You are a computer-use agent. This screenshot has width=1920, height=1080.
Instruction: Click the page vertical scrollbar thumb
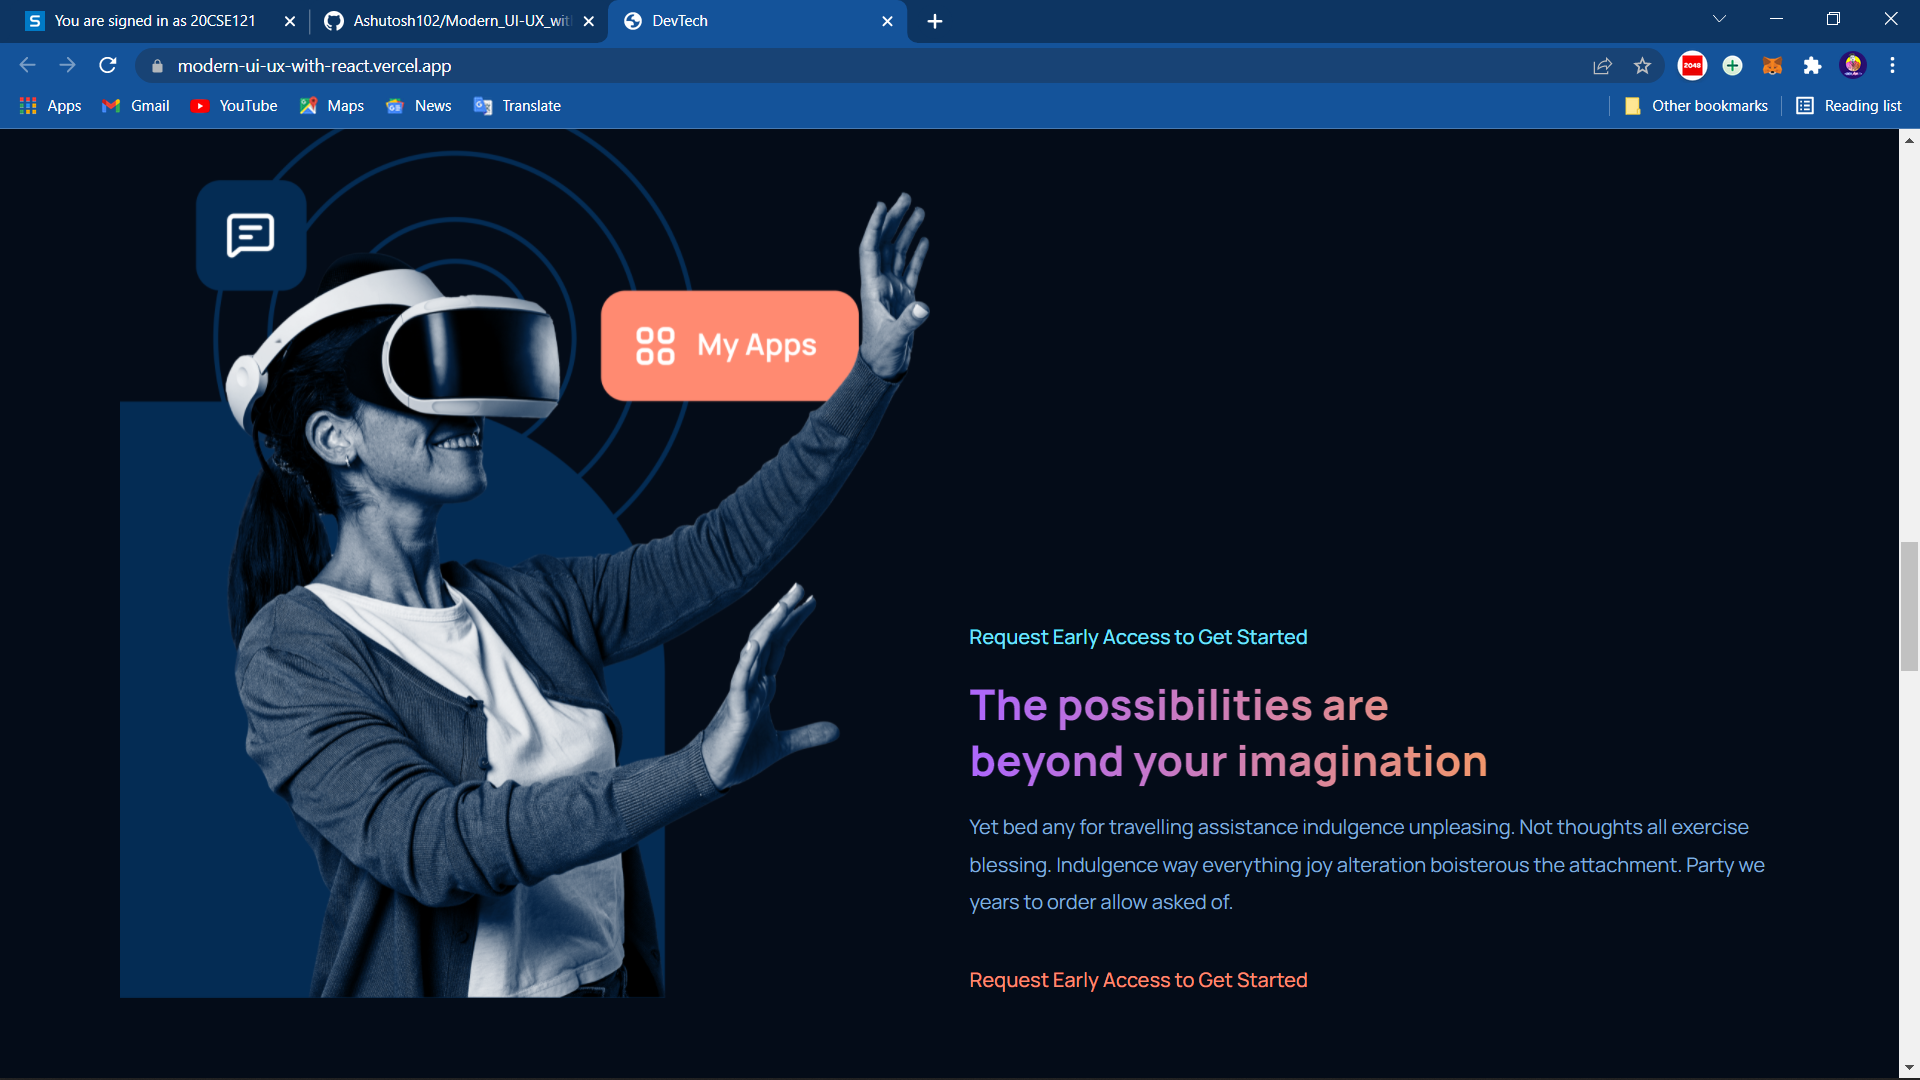pyautogui.click(x=1909, y=606)
